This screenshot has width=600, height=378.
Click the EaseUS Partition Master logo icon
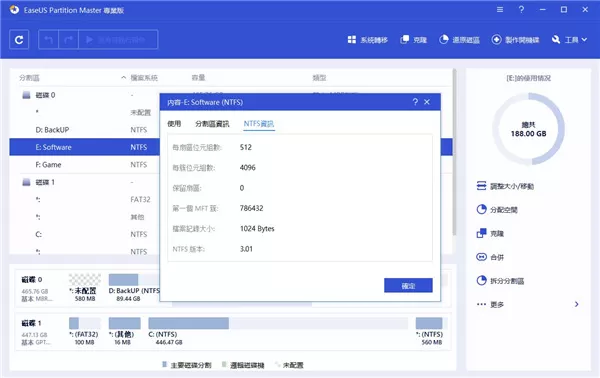(15, 10)
